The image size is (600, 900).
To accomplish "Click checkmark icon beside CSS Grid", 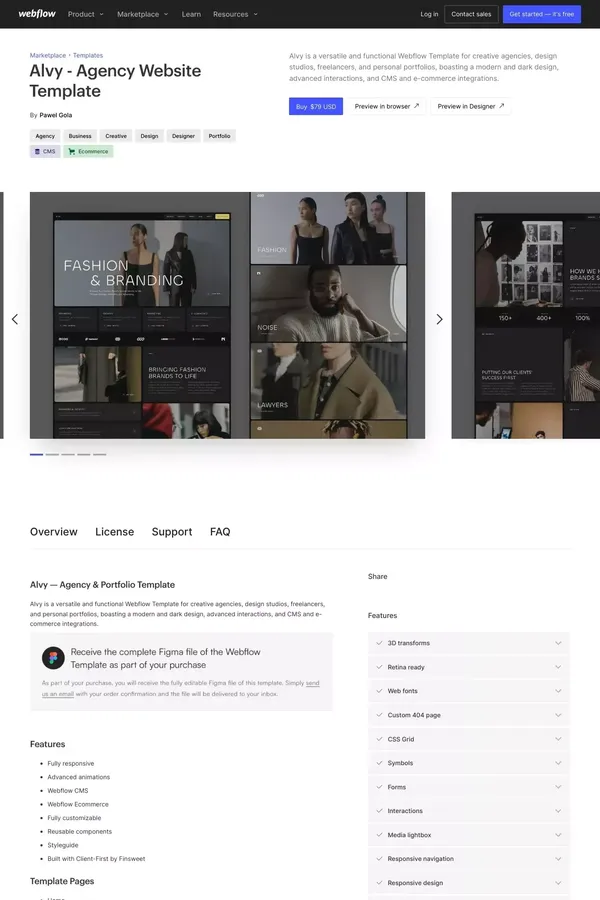I will tap(379, 739).
